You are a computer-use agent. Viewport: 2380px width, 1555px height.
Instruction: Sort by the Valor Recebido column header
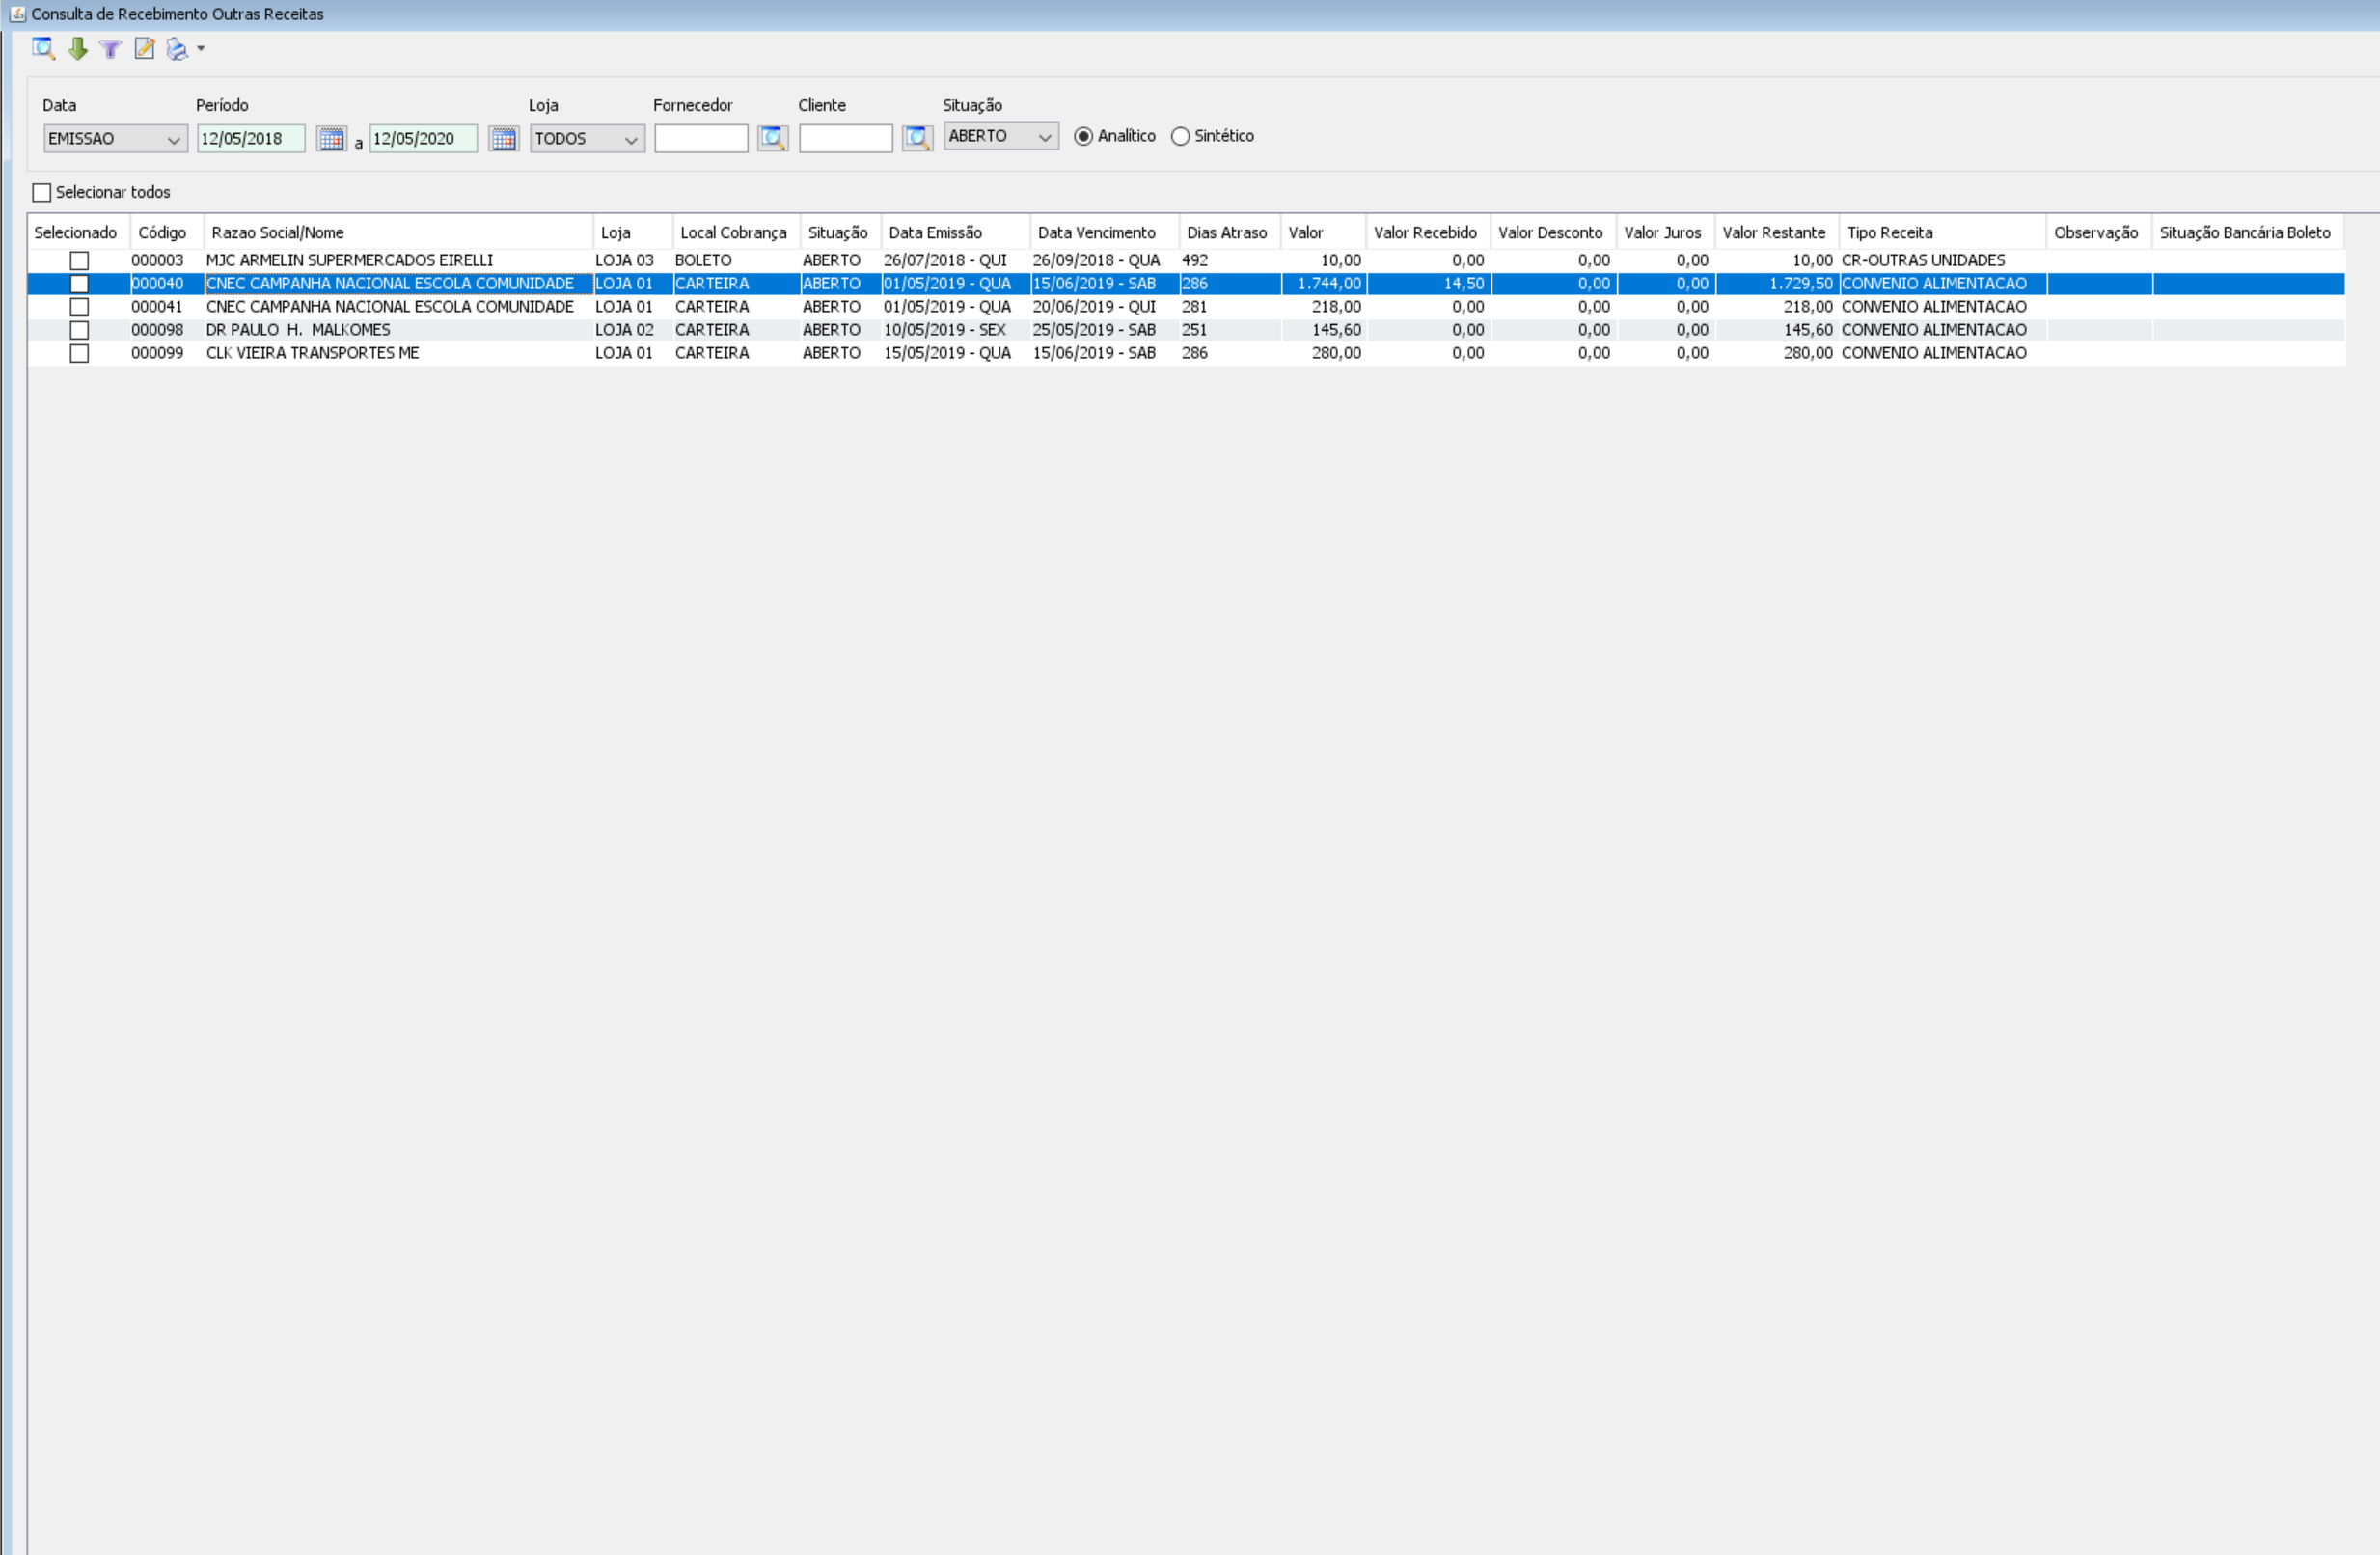click(1428, 232)
